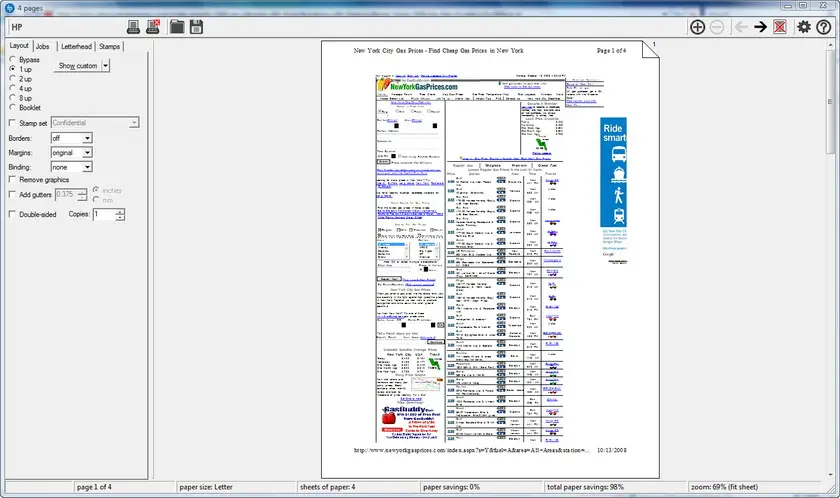Switch to the Layout tab
Image resolution: width=840 pixels, height=498 pixels.
[x=19, y=46]
